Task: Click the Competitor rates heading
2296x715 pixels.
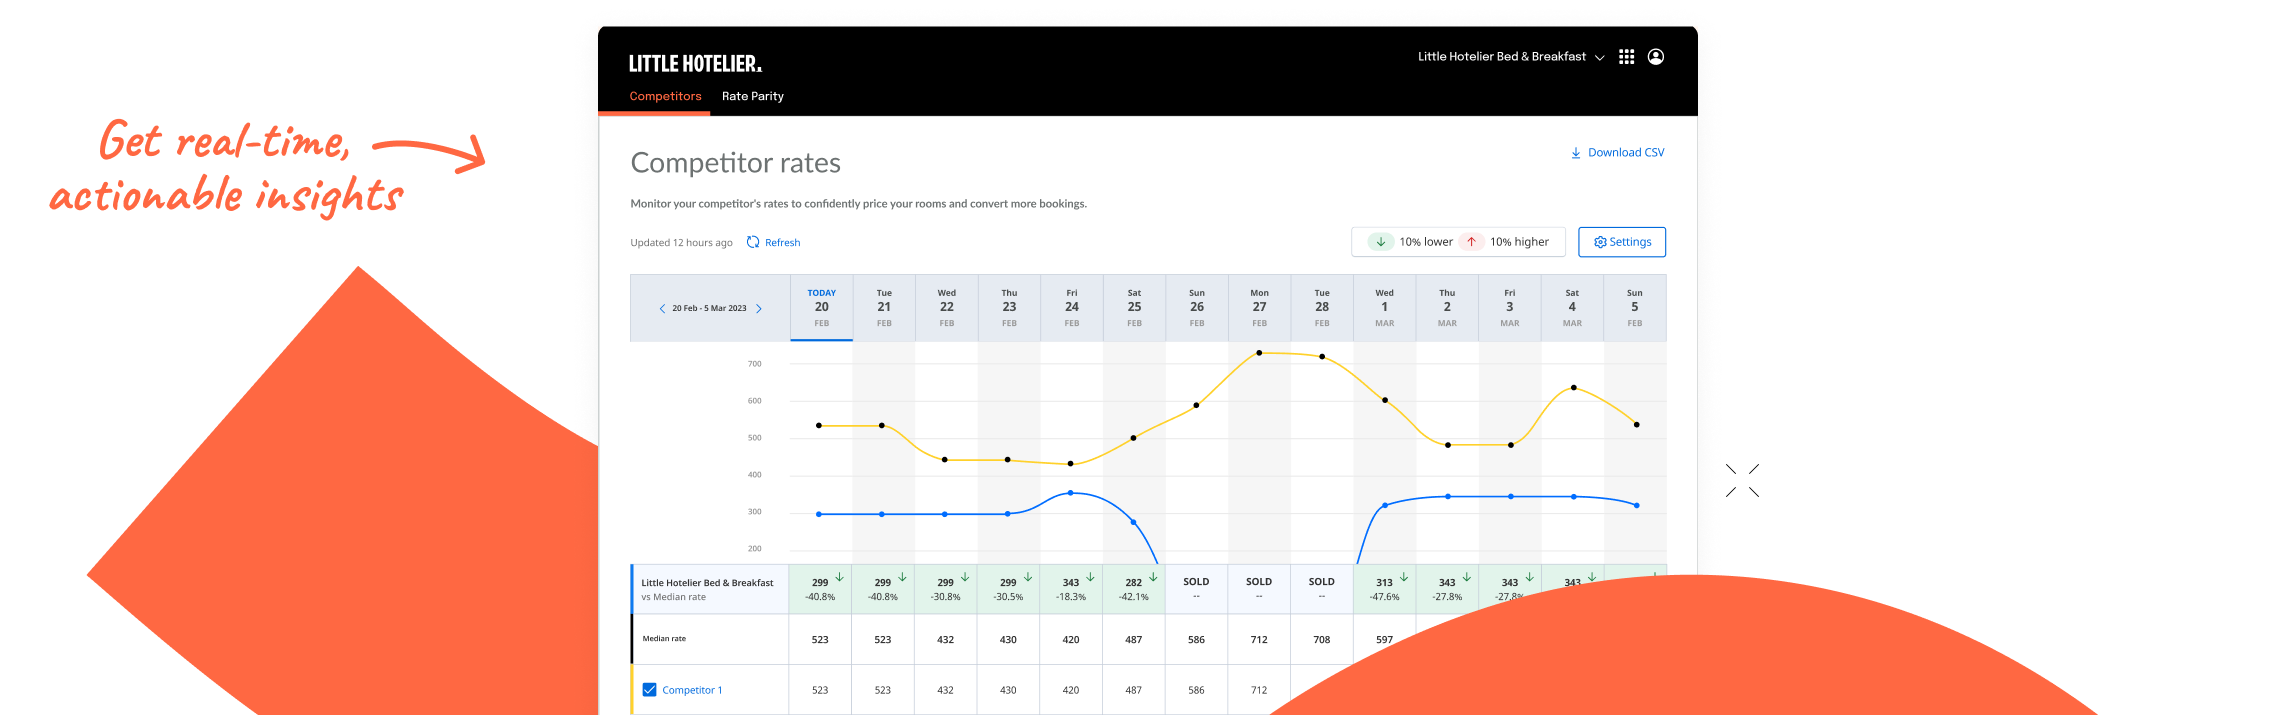Action: pyautogui.click(x=735, y=163)
